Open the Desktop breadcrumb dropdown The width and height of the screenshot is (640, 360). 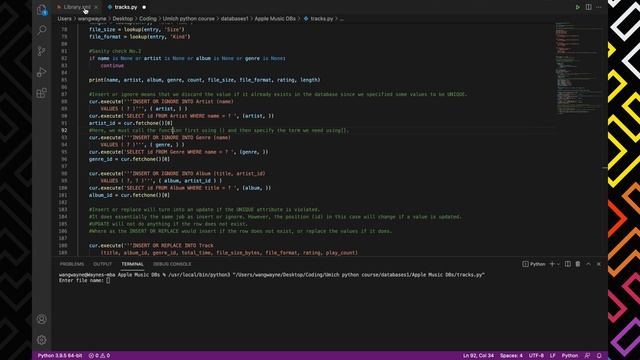[122, 19]
